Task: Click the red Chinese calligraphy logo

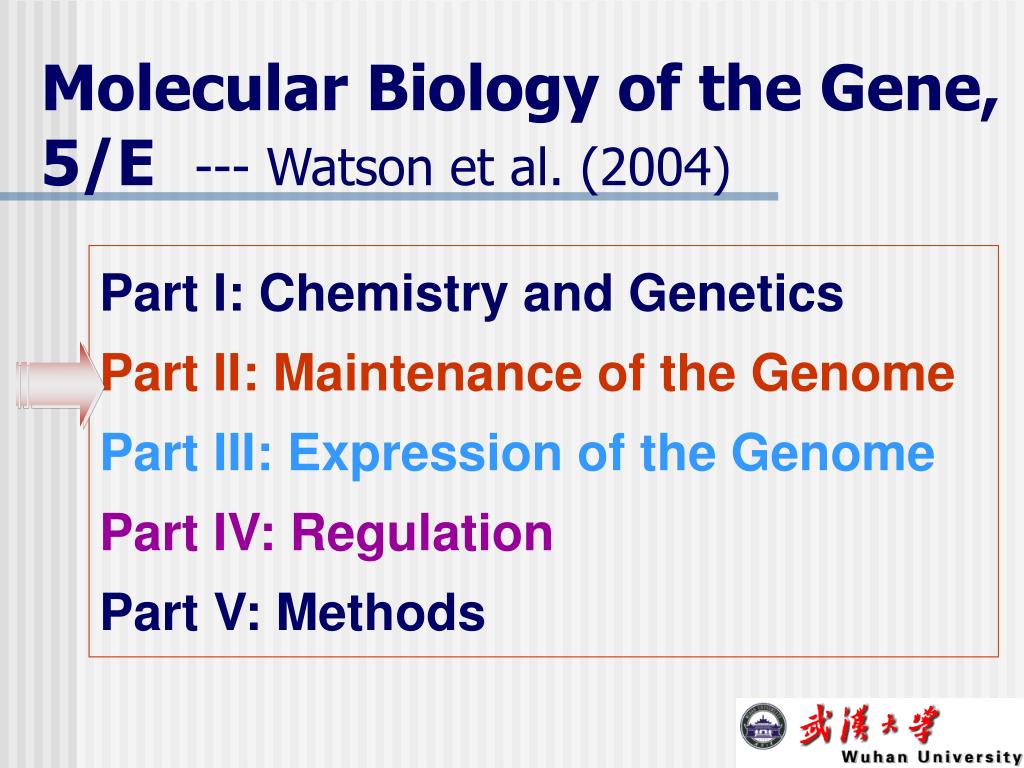Action: point(870,724)
